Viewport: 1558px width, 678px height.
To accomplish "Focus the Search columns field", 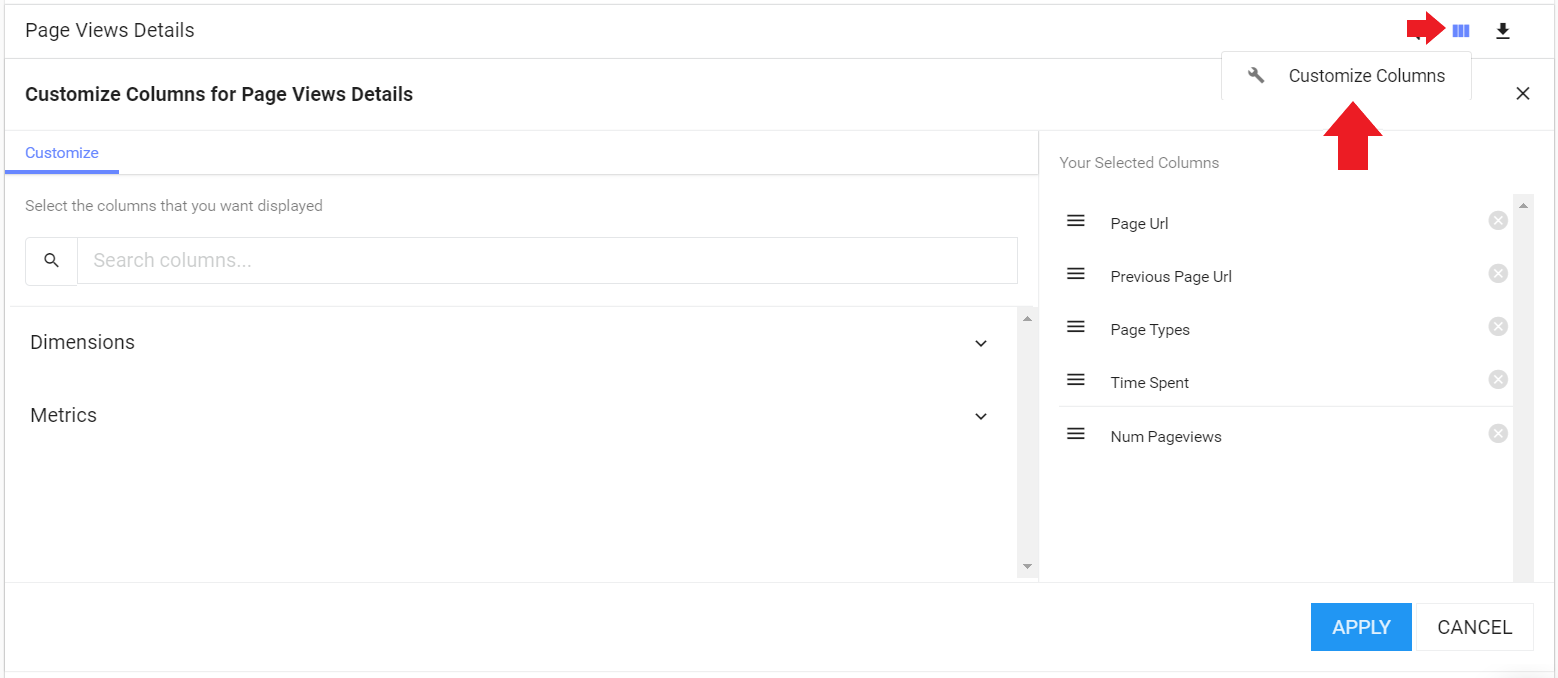I will point(547,261).
